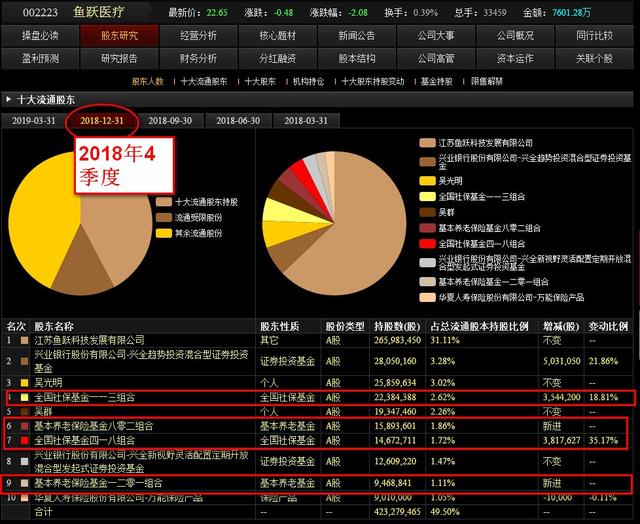The width and height of the screenshot is (640, 524).
Task: Go to 十大股东持股变动 section link
Action: (373, 81)
